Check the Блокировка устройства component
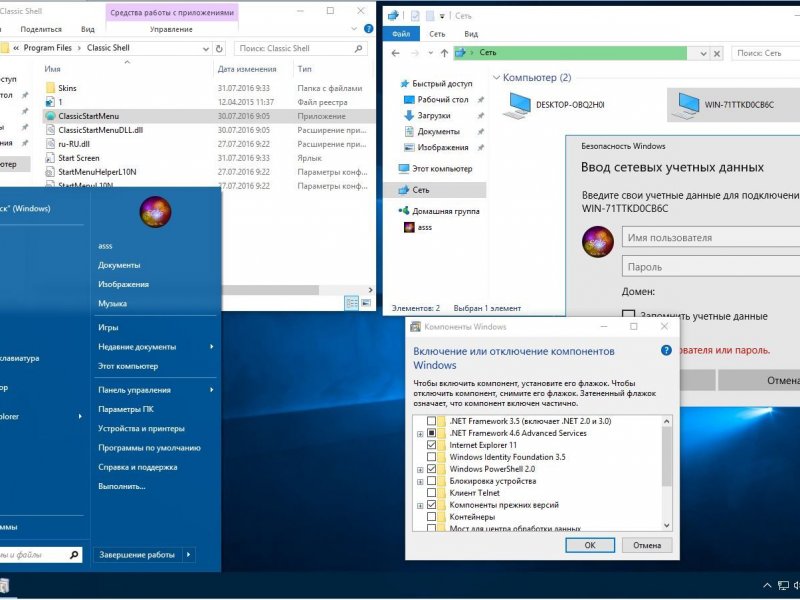 click(431, 481)
